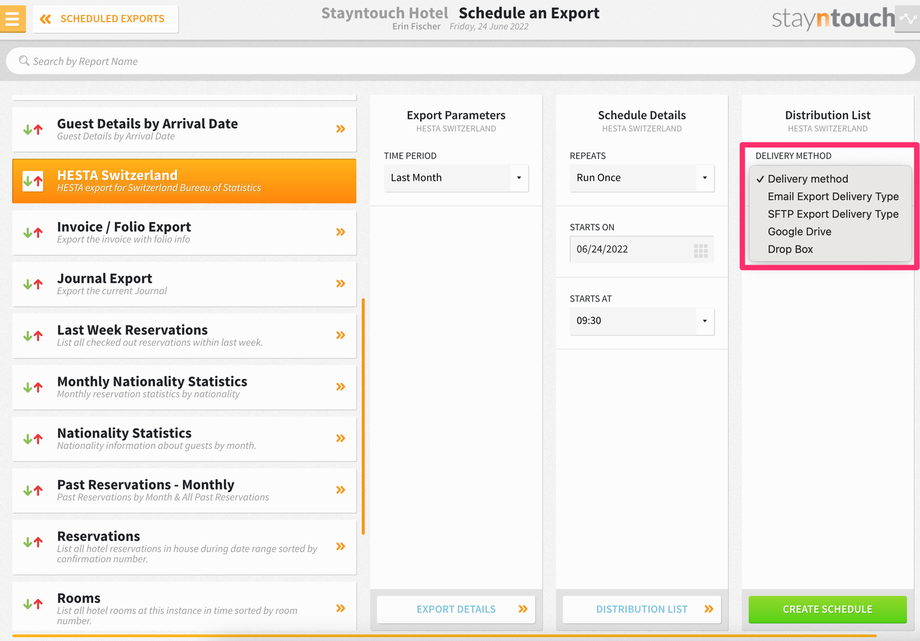Click chevron on Monthly Nationality Statistics
Viewport: 920px width, 641px height.
[x=340, y=387]
